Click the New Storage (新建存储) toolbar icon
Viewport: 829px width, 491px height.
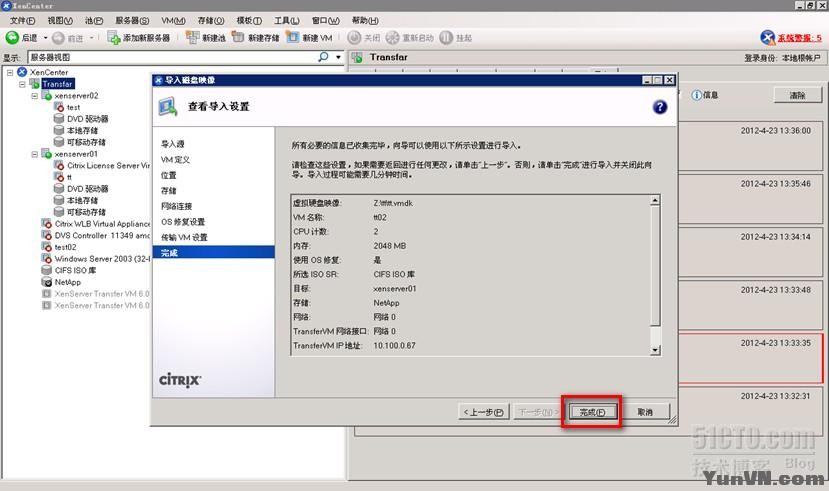click(x=238, y=38)
